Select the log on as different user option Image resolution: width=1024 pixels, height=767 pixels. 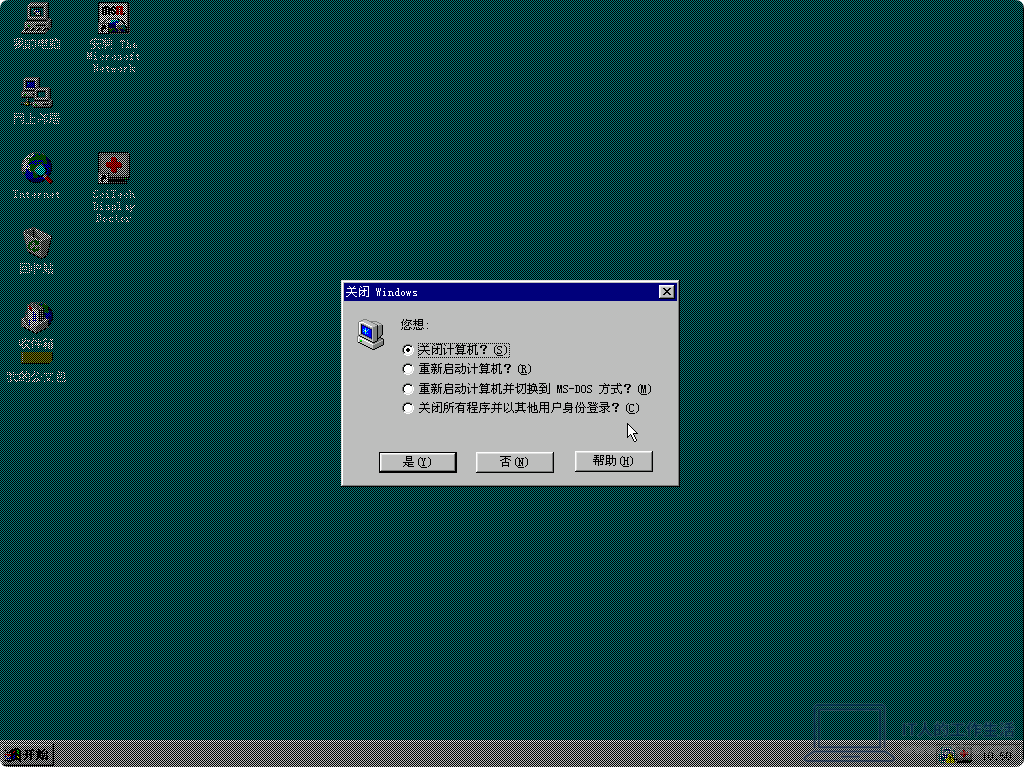[x=520, y=408]
